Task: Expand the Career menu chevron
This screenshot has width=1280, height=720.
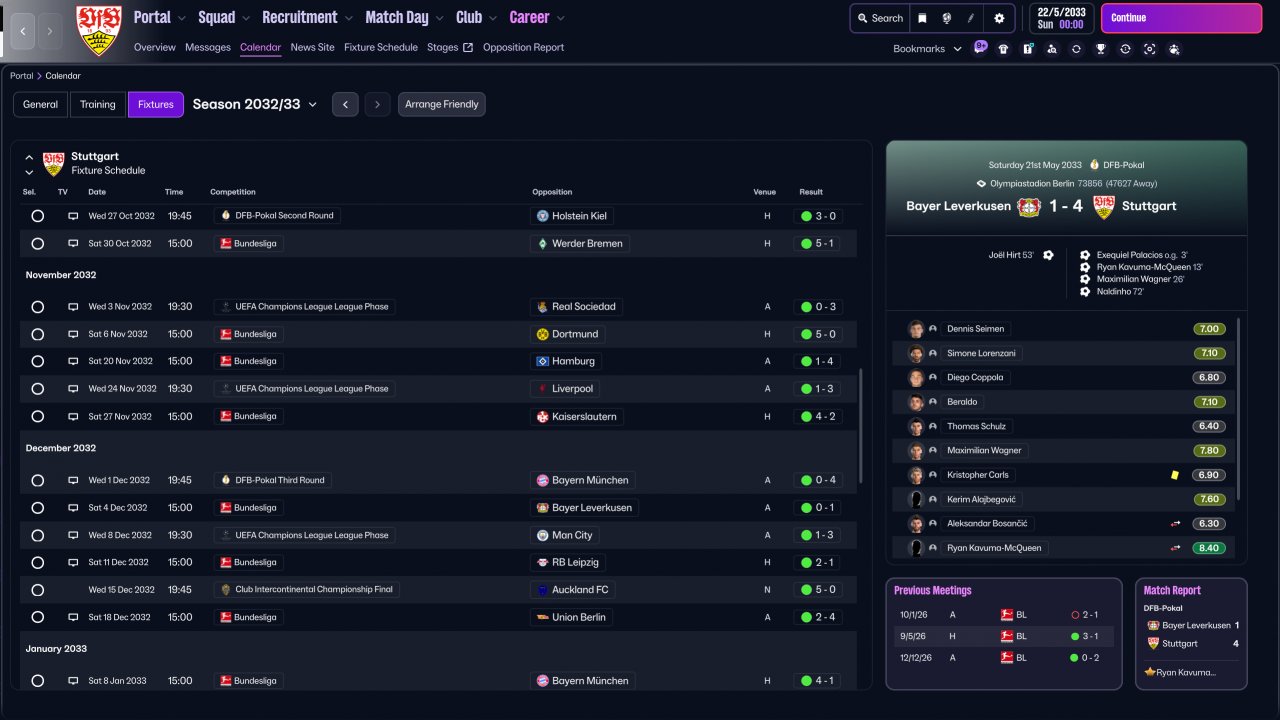Action: coord(560,18)
